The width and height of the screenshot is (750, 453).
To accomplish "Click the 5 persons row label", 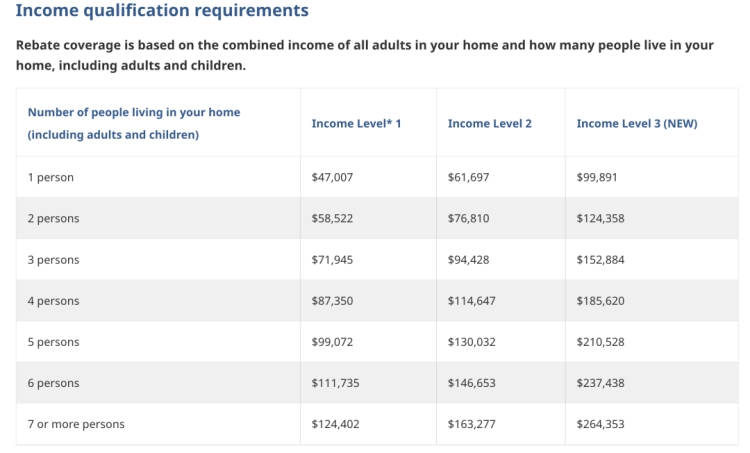I will [x=53, y=342].
